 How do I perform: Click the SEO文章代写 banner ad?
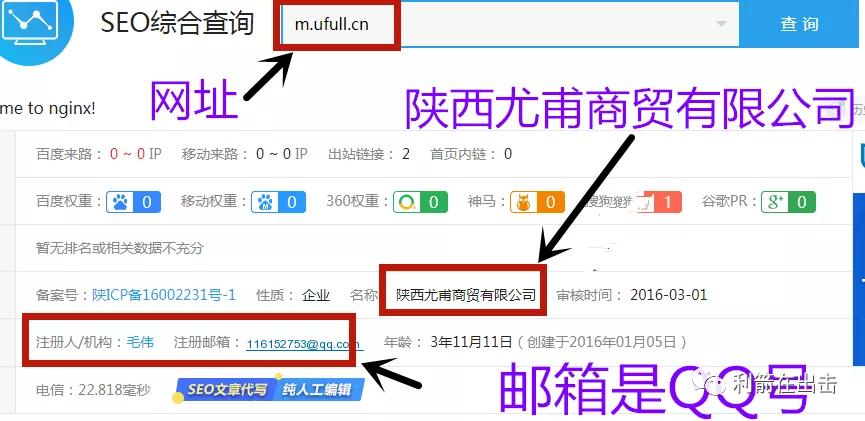(227, 389)
